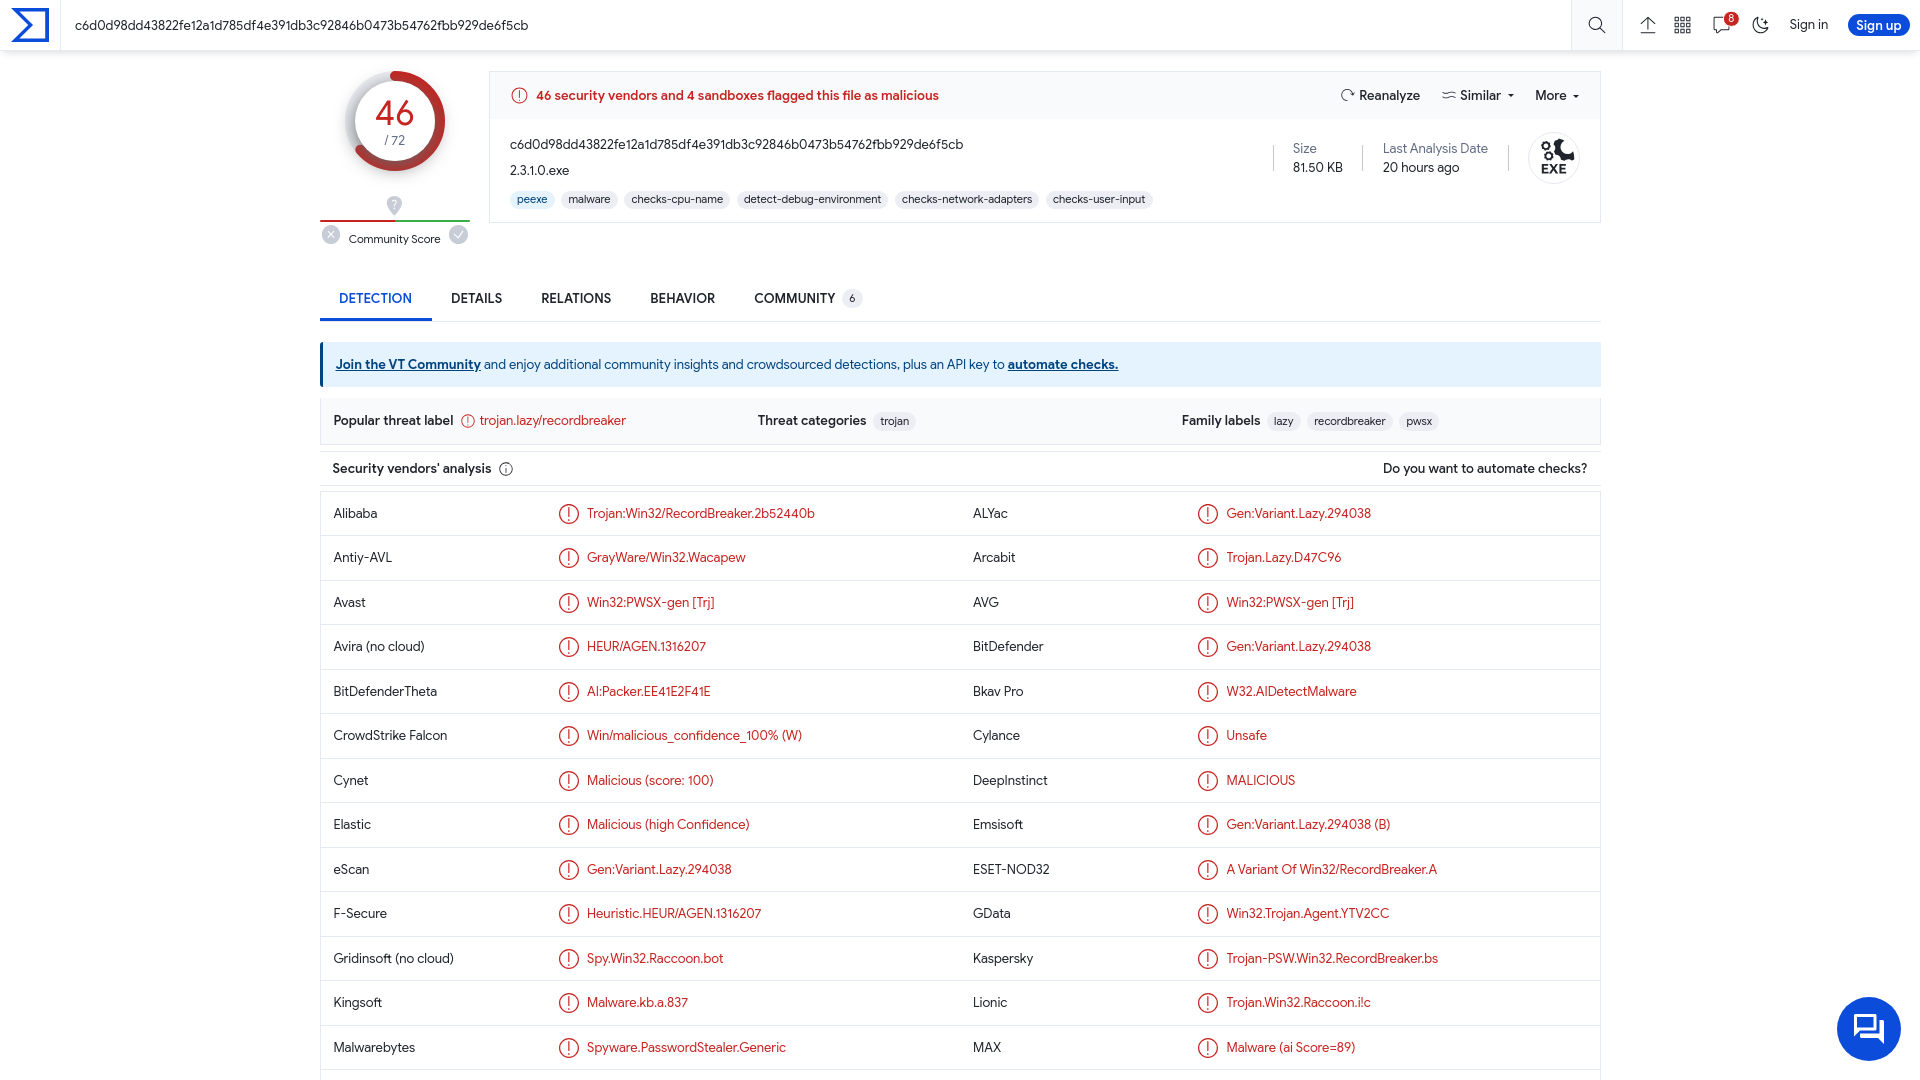Click the trojan threat category tag
Image resolution: width=1920 pixels, height=1080 pixels.
[894, 421]
